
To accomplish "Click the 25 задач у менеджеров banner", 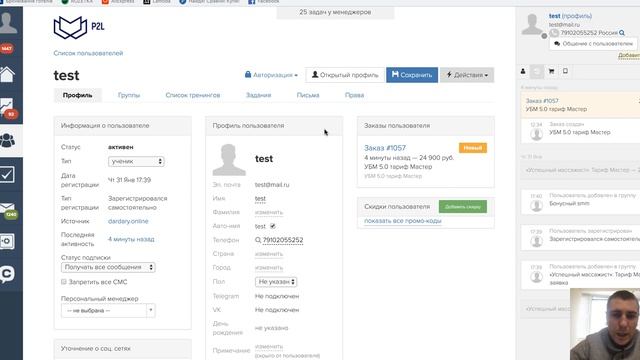I will point(335,12).
